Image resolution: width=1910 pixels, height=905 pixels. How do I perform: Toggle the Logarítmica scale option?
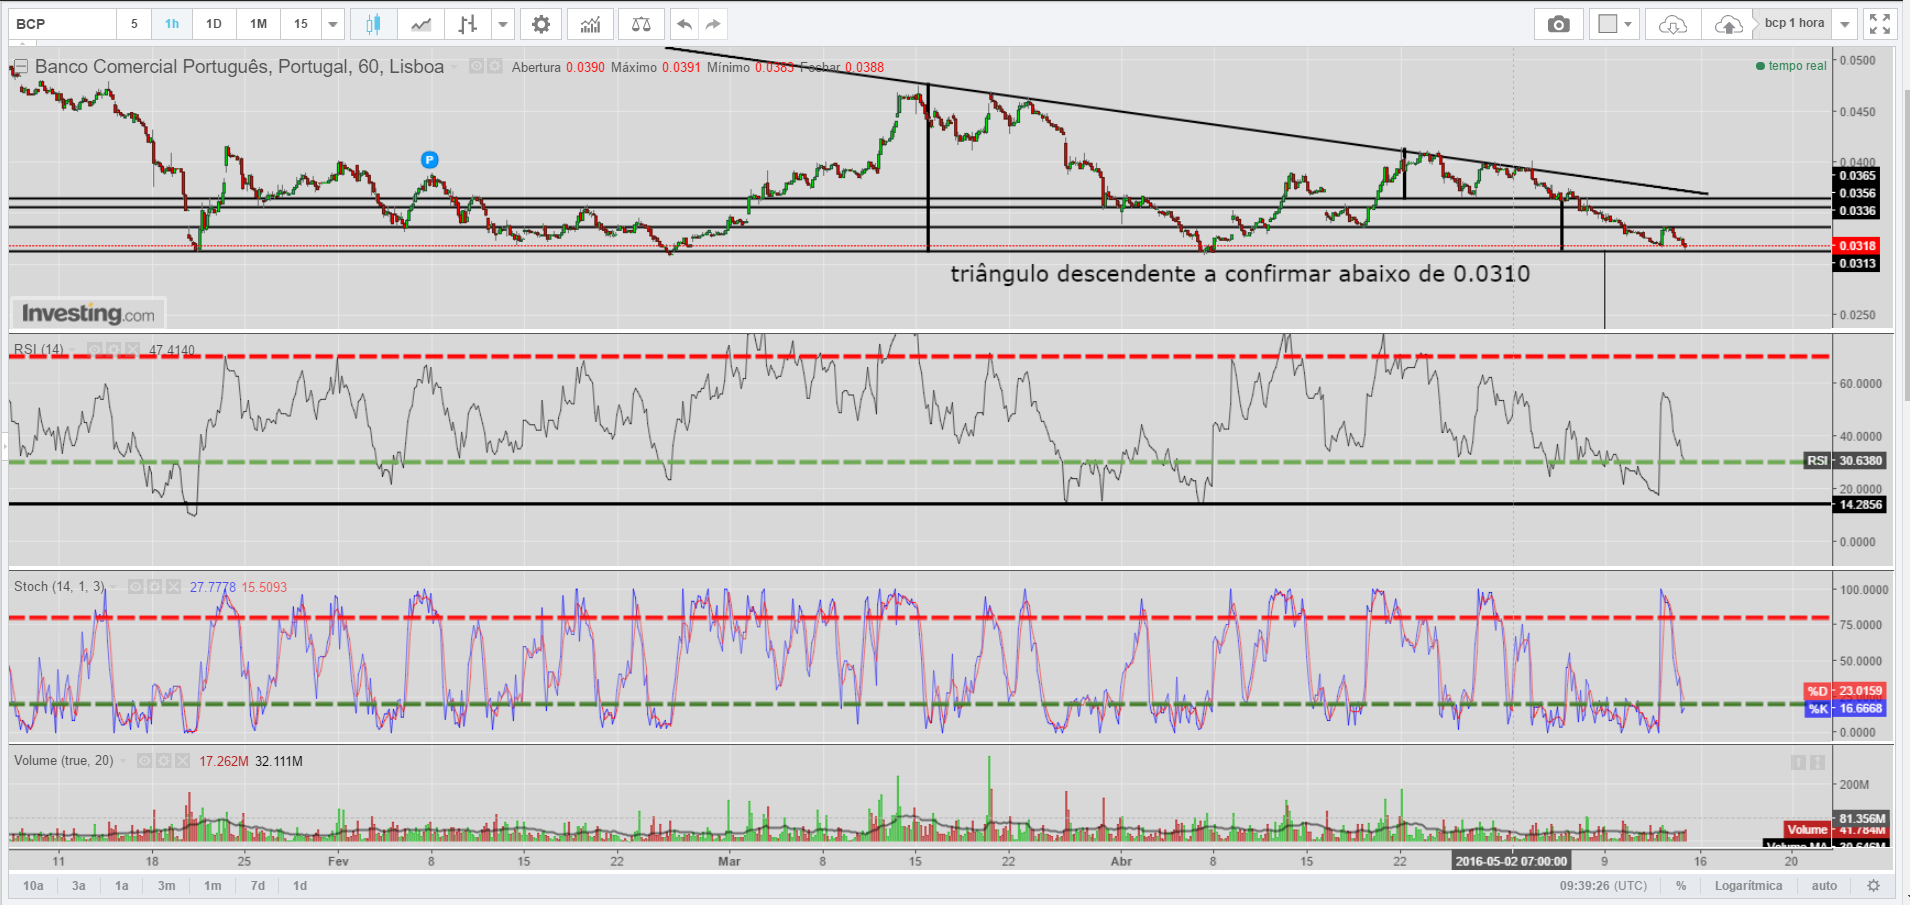tap(1748, 885)
